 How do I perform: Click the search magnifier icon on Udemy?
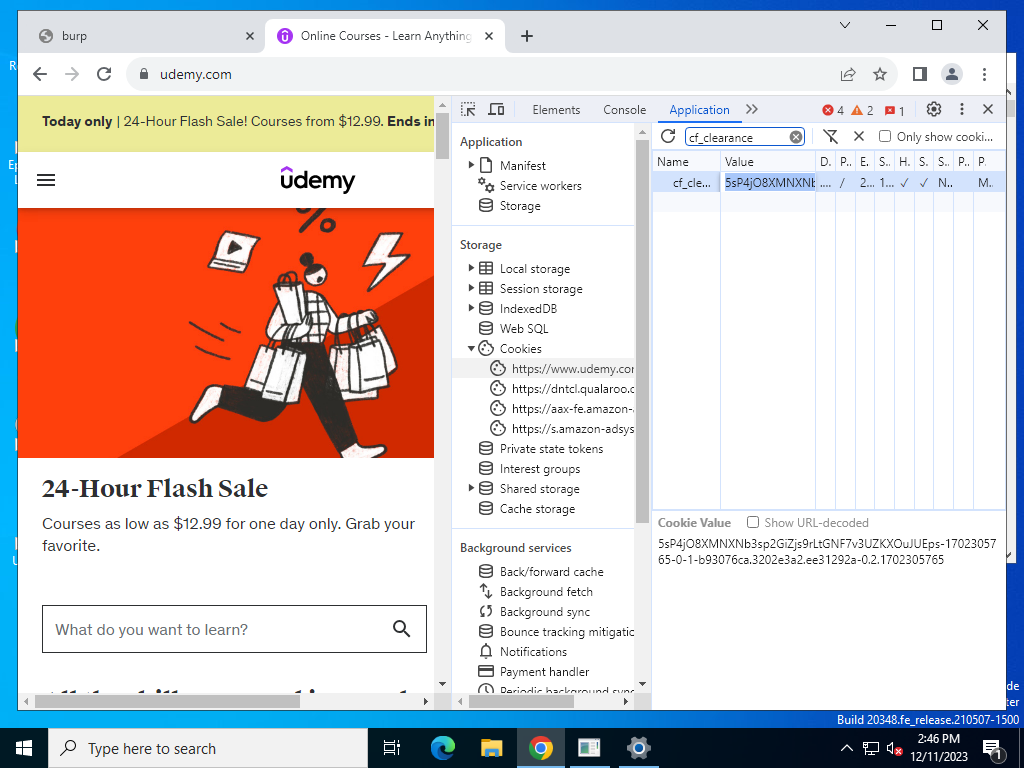[x=401, y=628]
